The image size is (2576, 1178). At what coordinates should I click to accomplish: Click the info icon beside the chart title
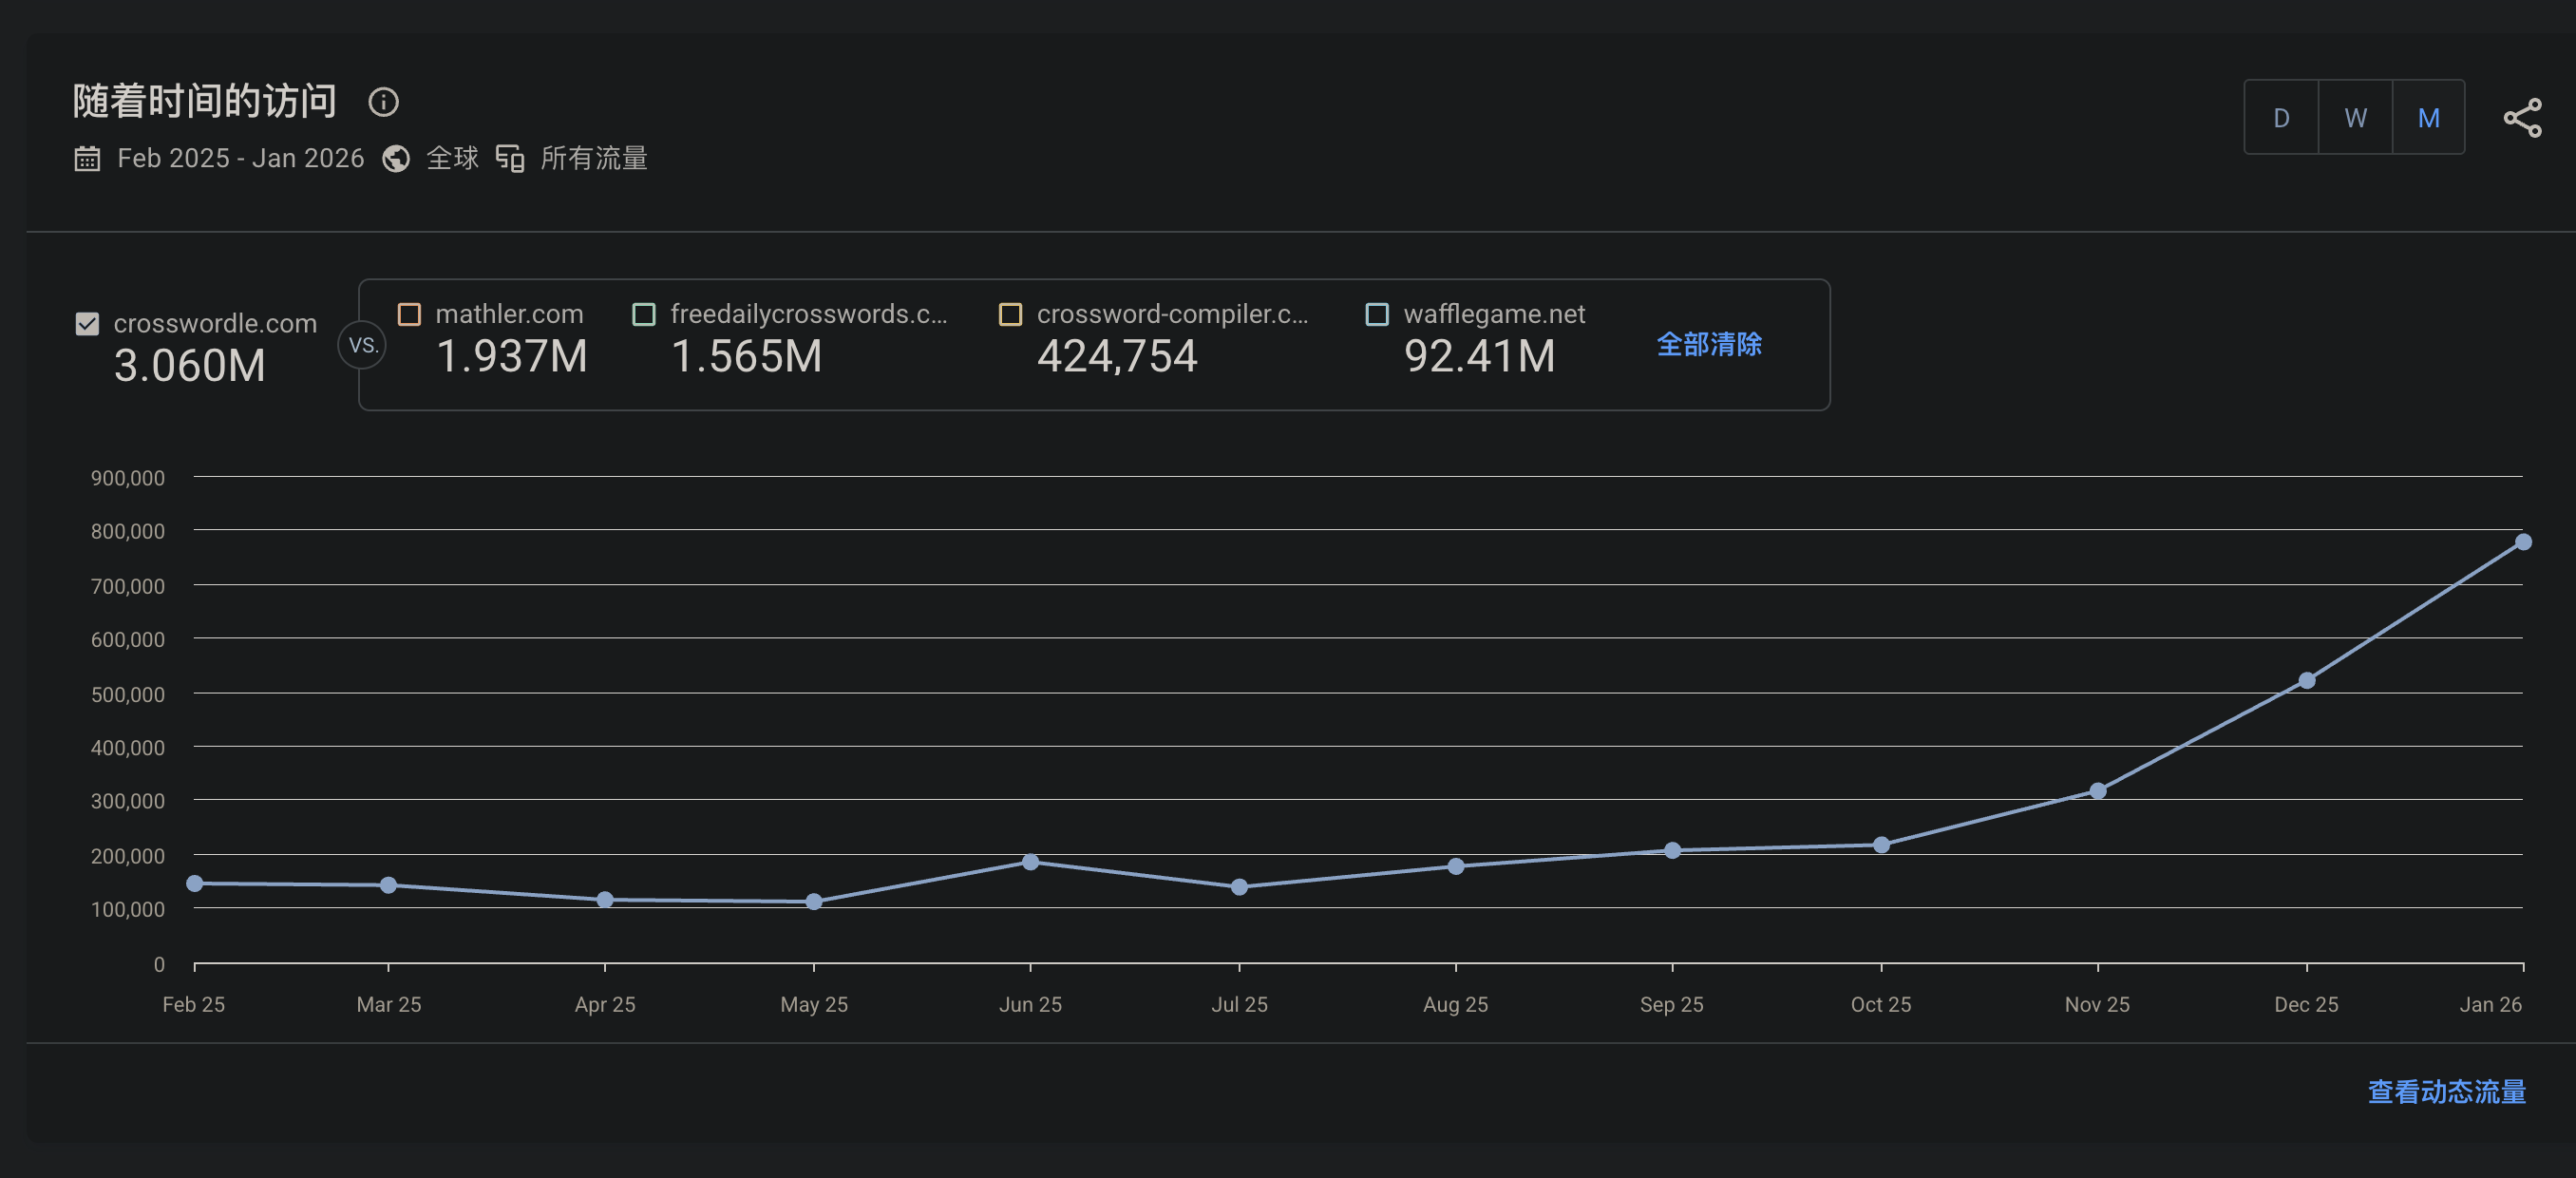click(x=383, y=102)
